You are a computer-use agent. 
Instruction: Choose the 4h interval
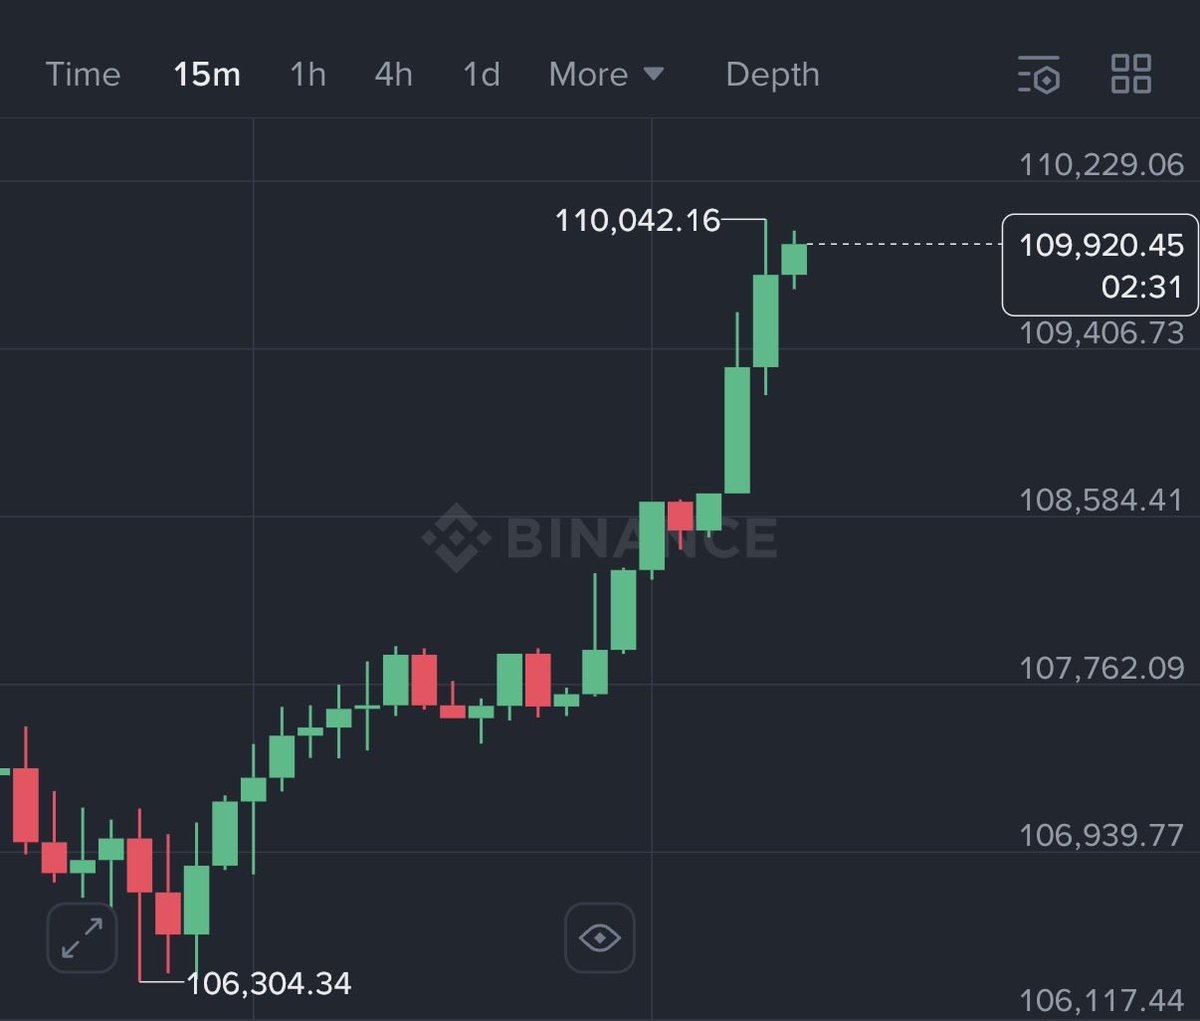coord(393,74)
